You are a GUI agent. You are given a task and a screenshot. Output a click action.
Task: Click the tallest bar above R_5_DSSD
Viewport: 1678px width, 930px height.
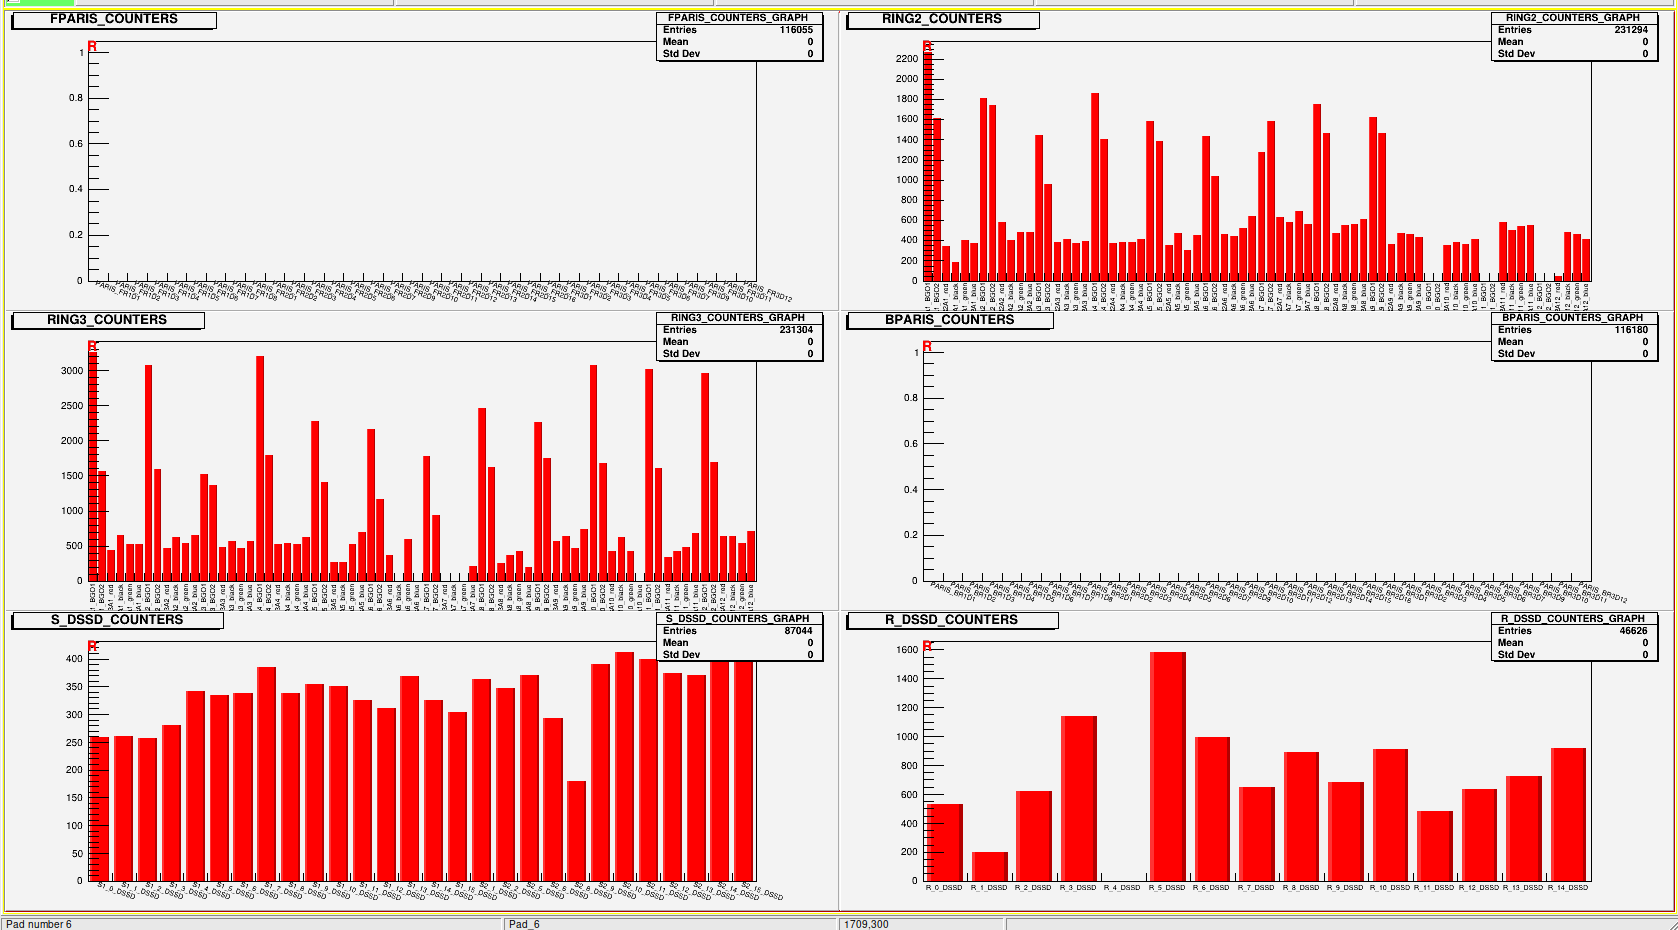coord(1167,766)
